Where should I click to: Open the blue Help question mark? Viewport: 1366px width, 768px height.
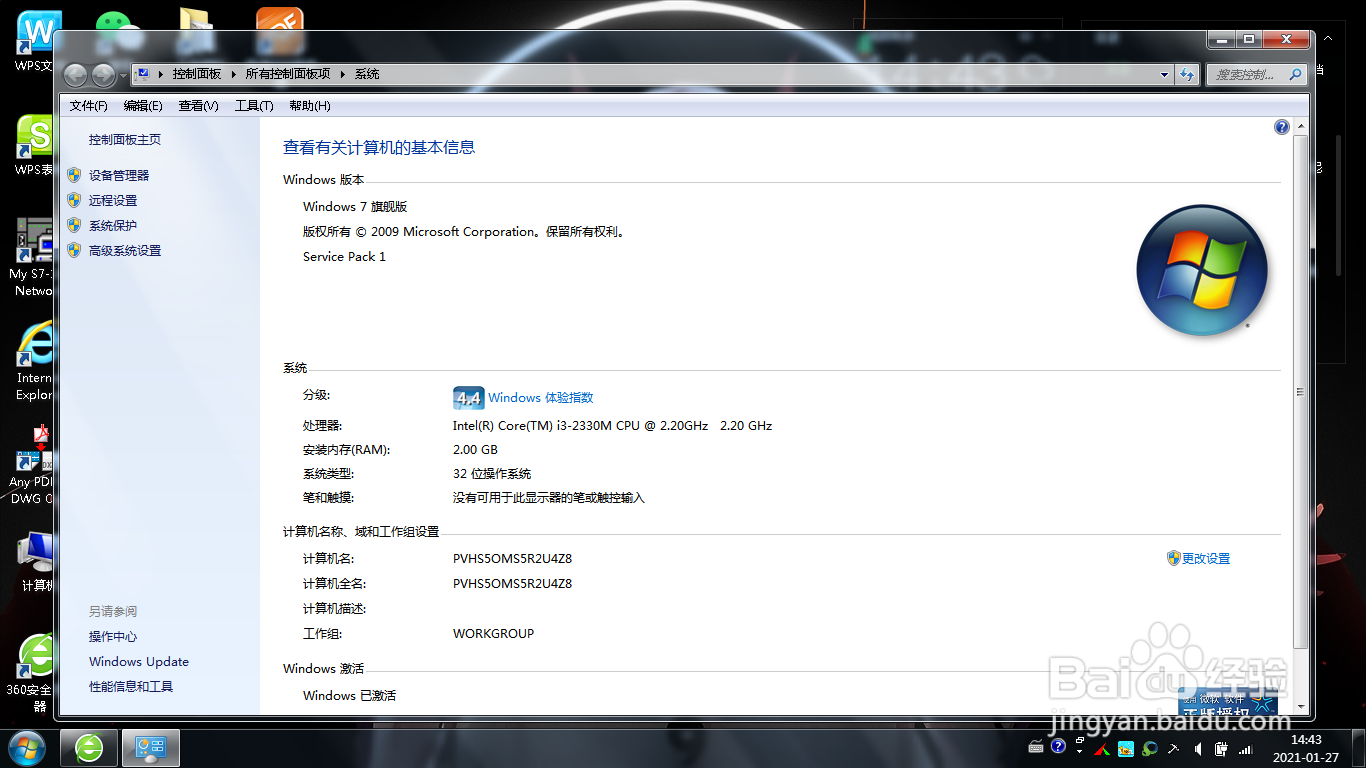point(1282,127)
